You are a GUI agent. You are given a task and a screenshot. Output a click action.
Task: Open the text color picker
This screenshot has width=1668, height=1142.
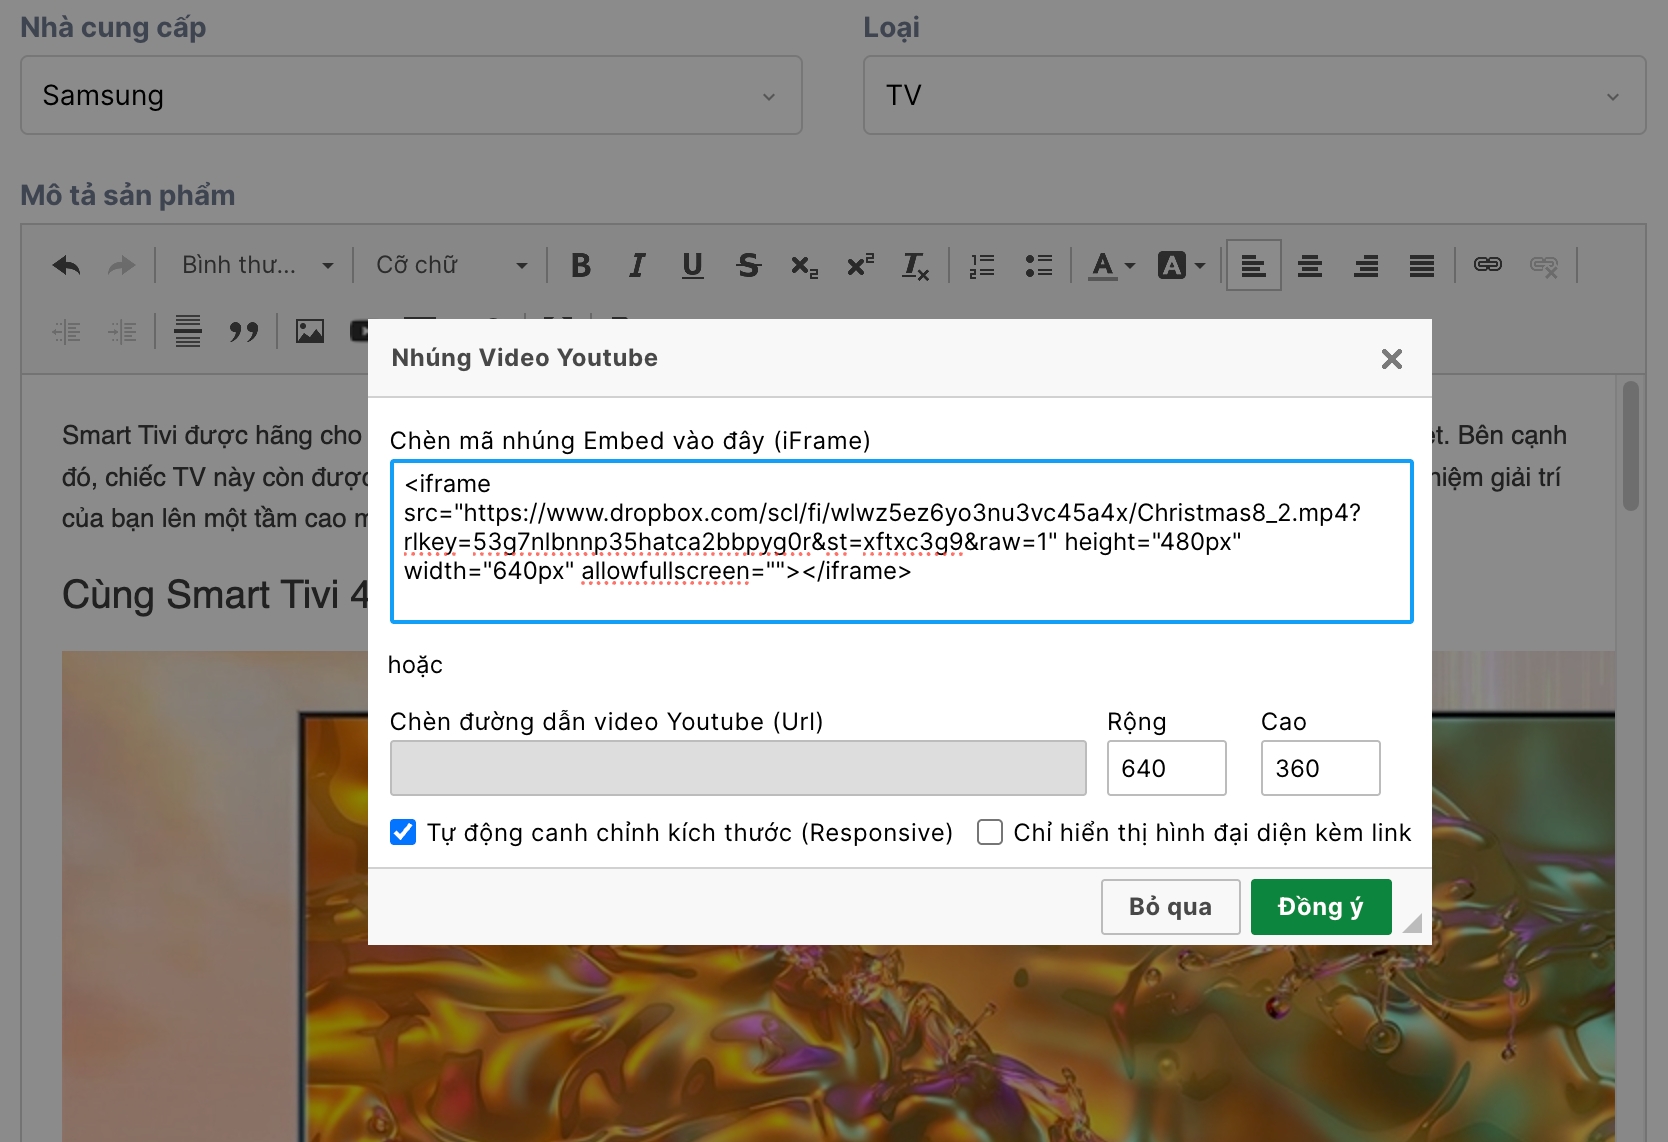point(1112,266)
